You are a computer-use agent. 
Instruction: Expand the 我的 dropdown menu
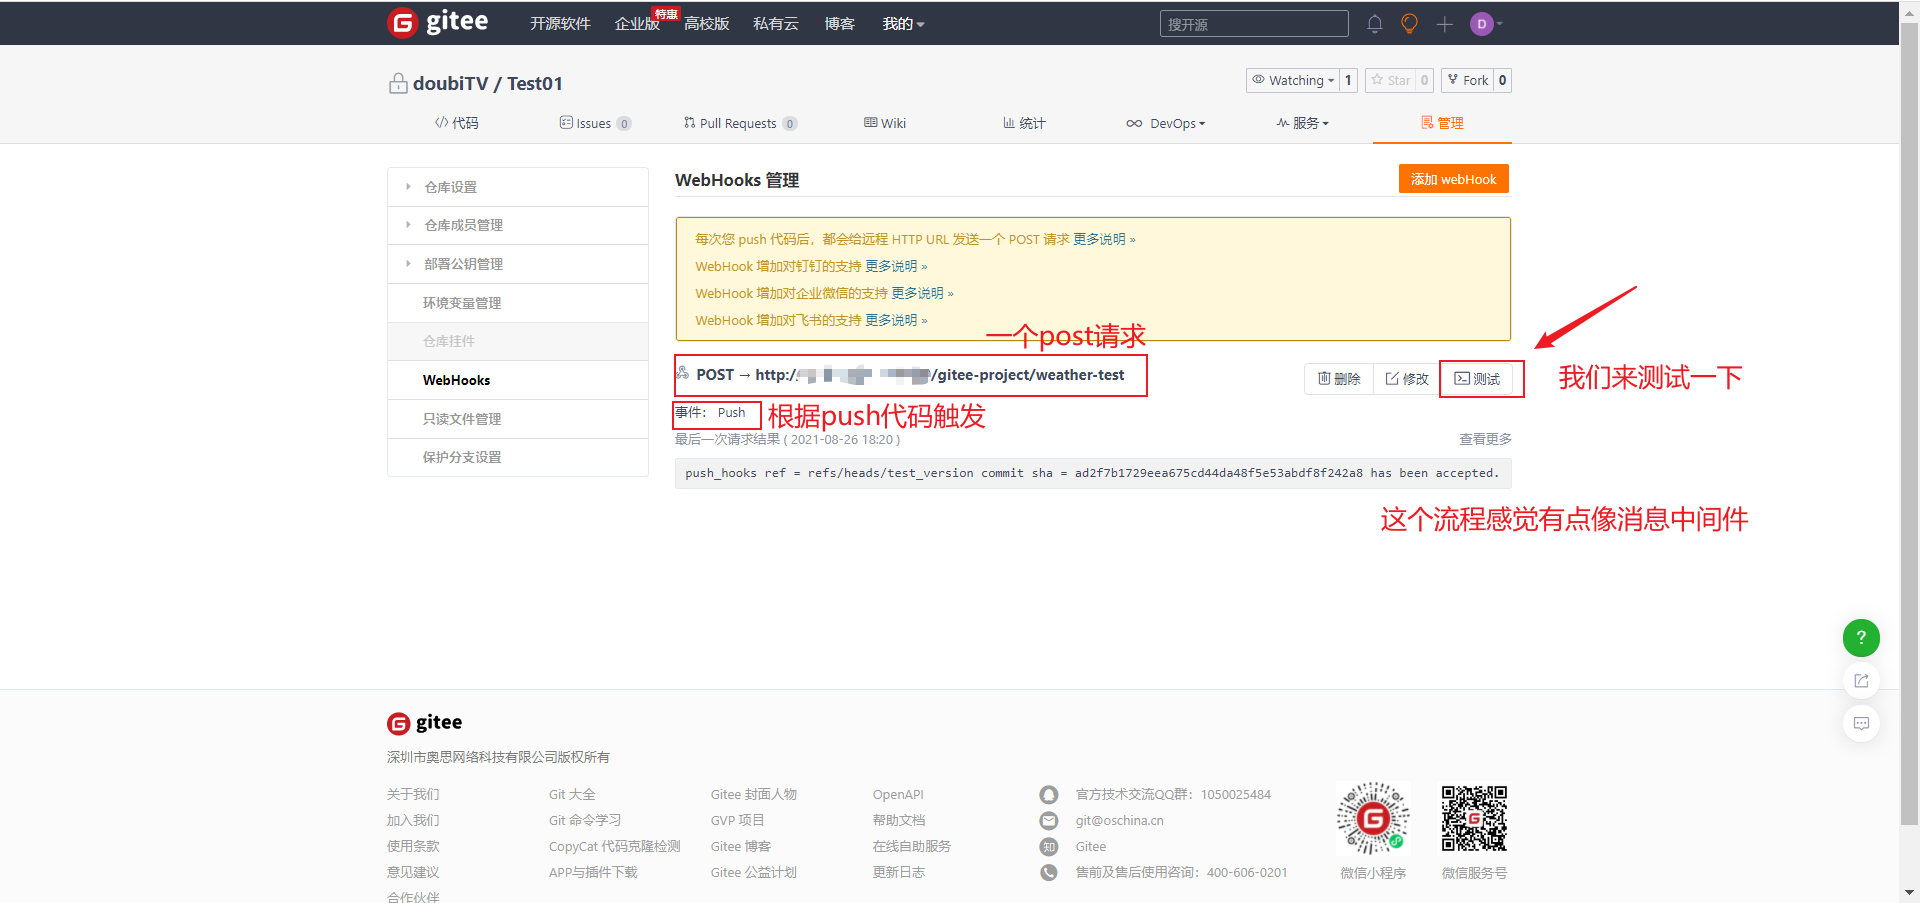pyautogui.click(x=903, y=24)
